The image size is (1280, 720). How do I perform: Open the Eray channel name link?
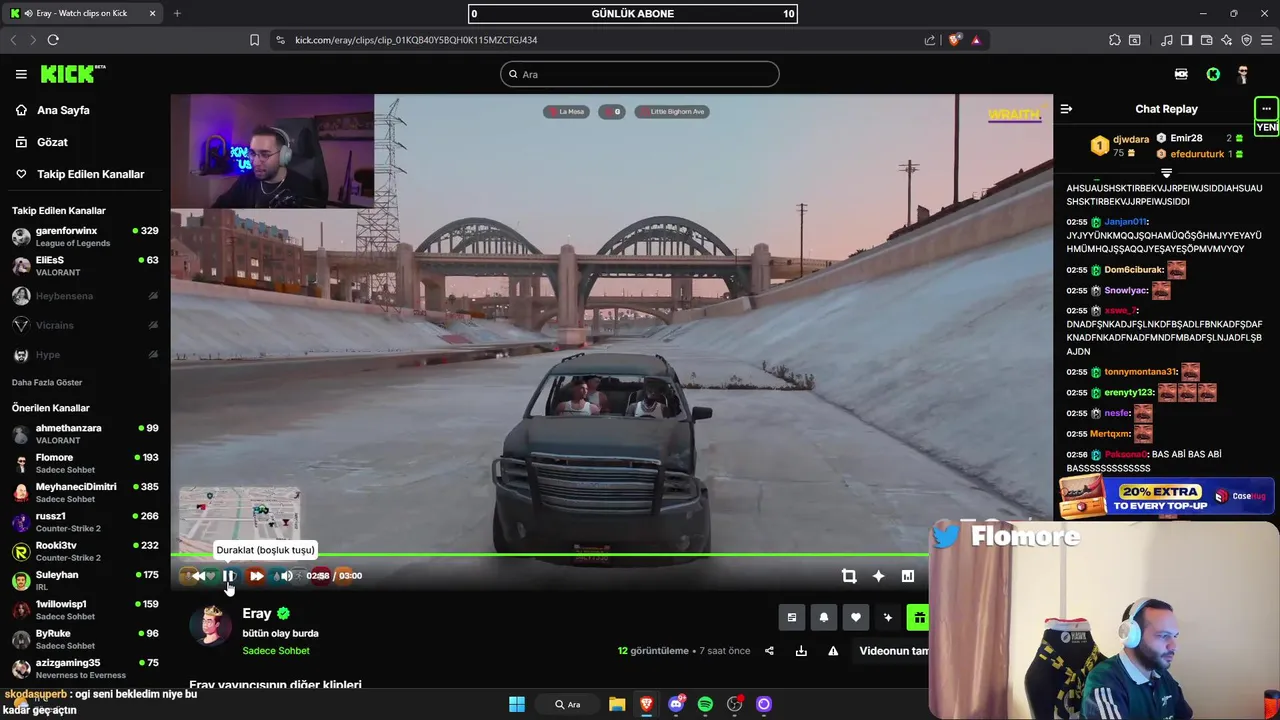(x=257, y=613)
